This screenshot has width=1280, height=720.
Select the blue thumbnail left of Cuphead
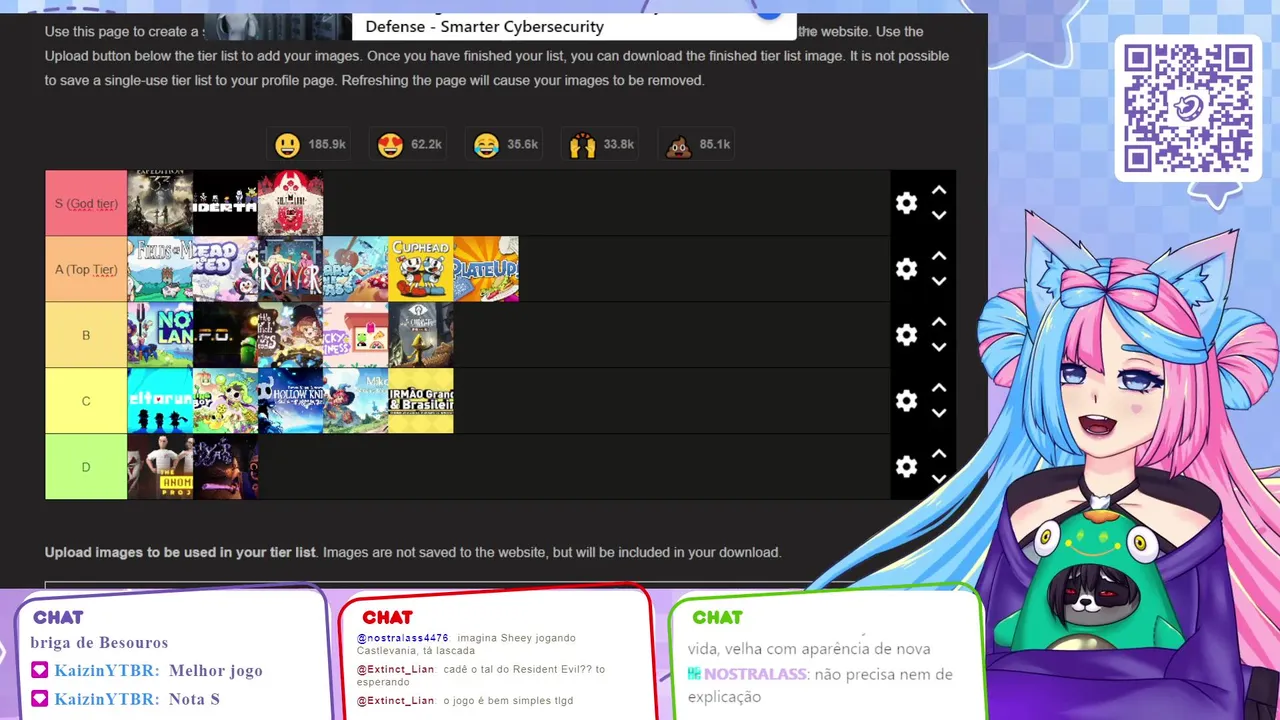tap(355, 269)
